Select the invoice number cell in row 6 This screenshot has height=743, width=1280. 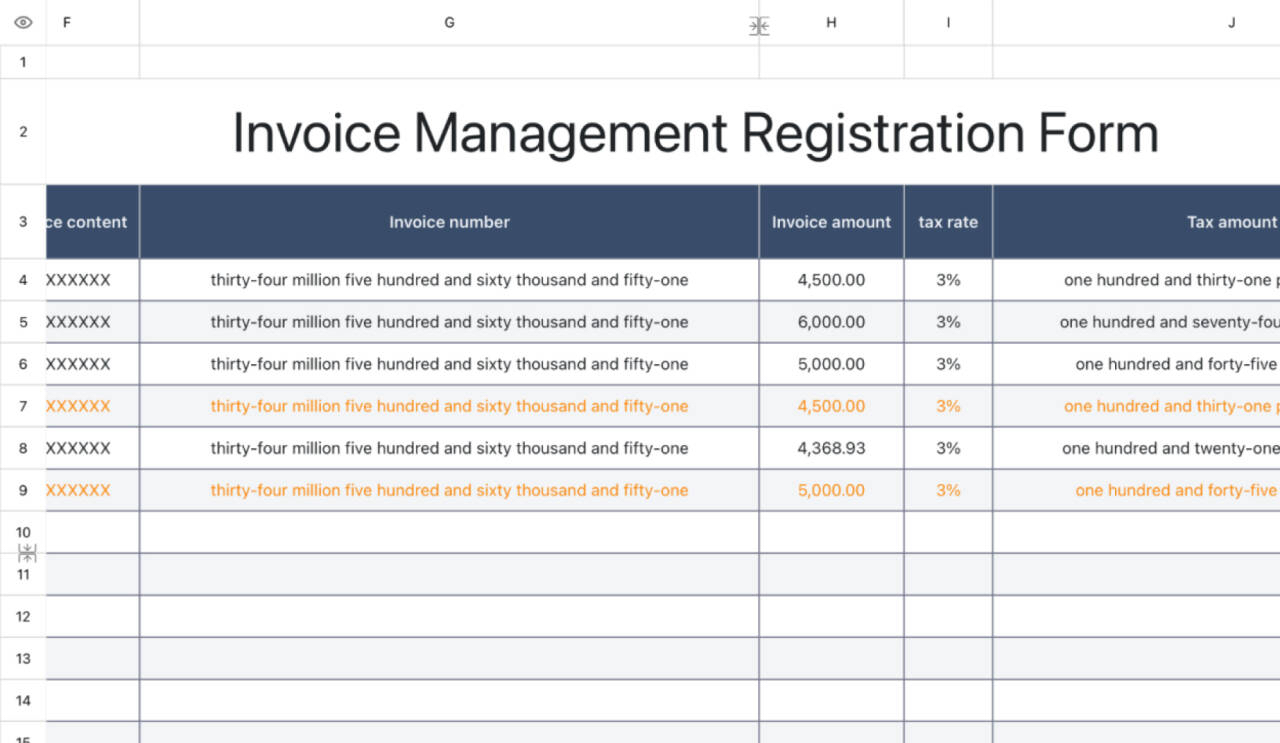click(449, 364)
